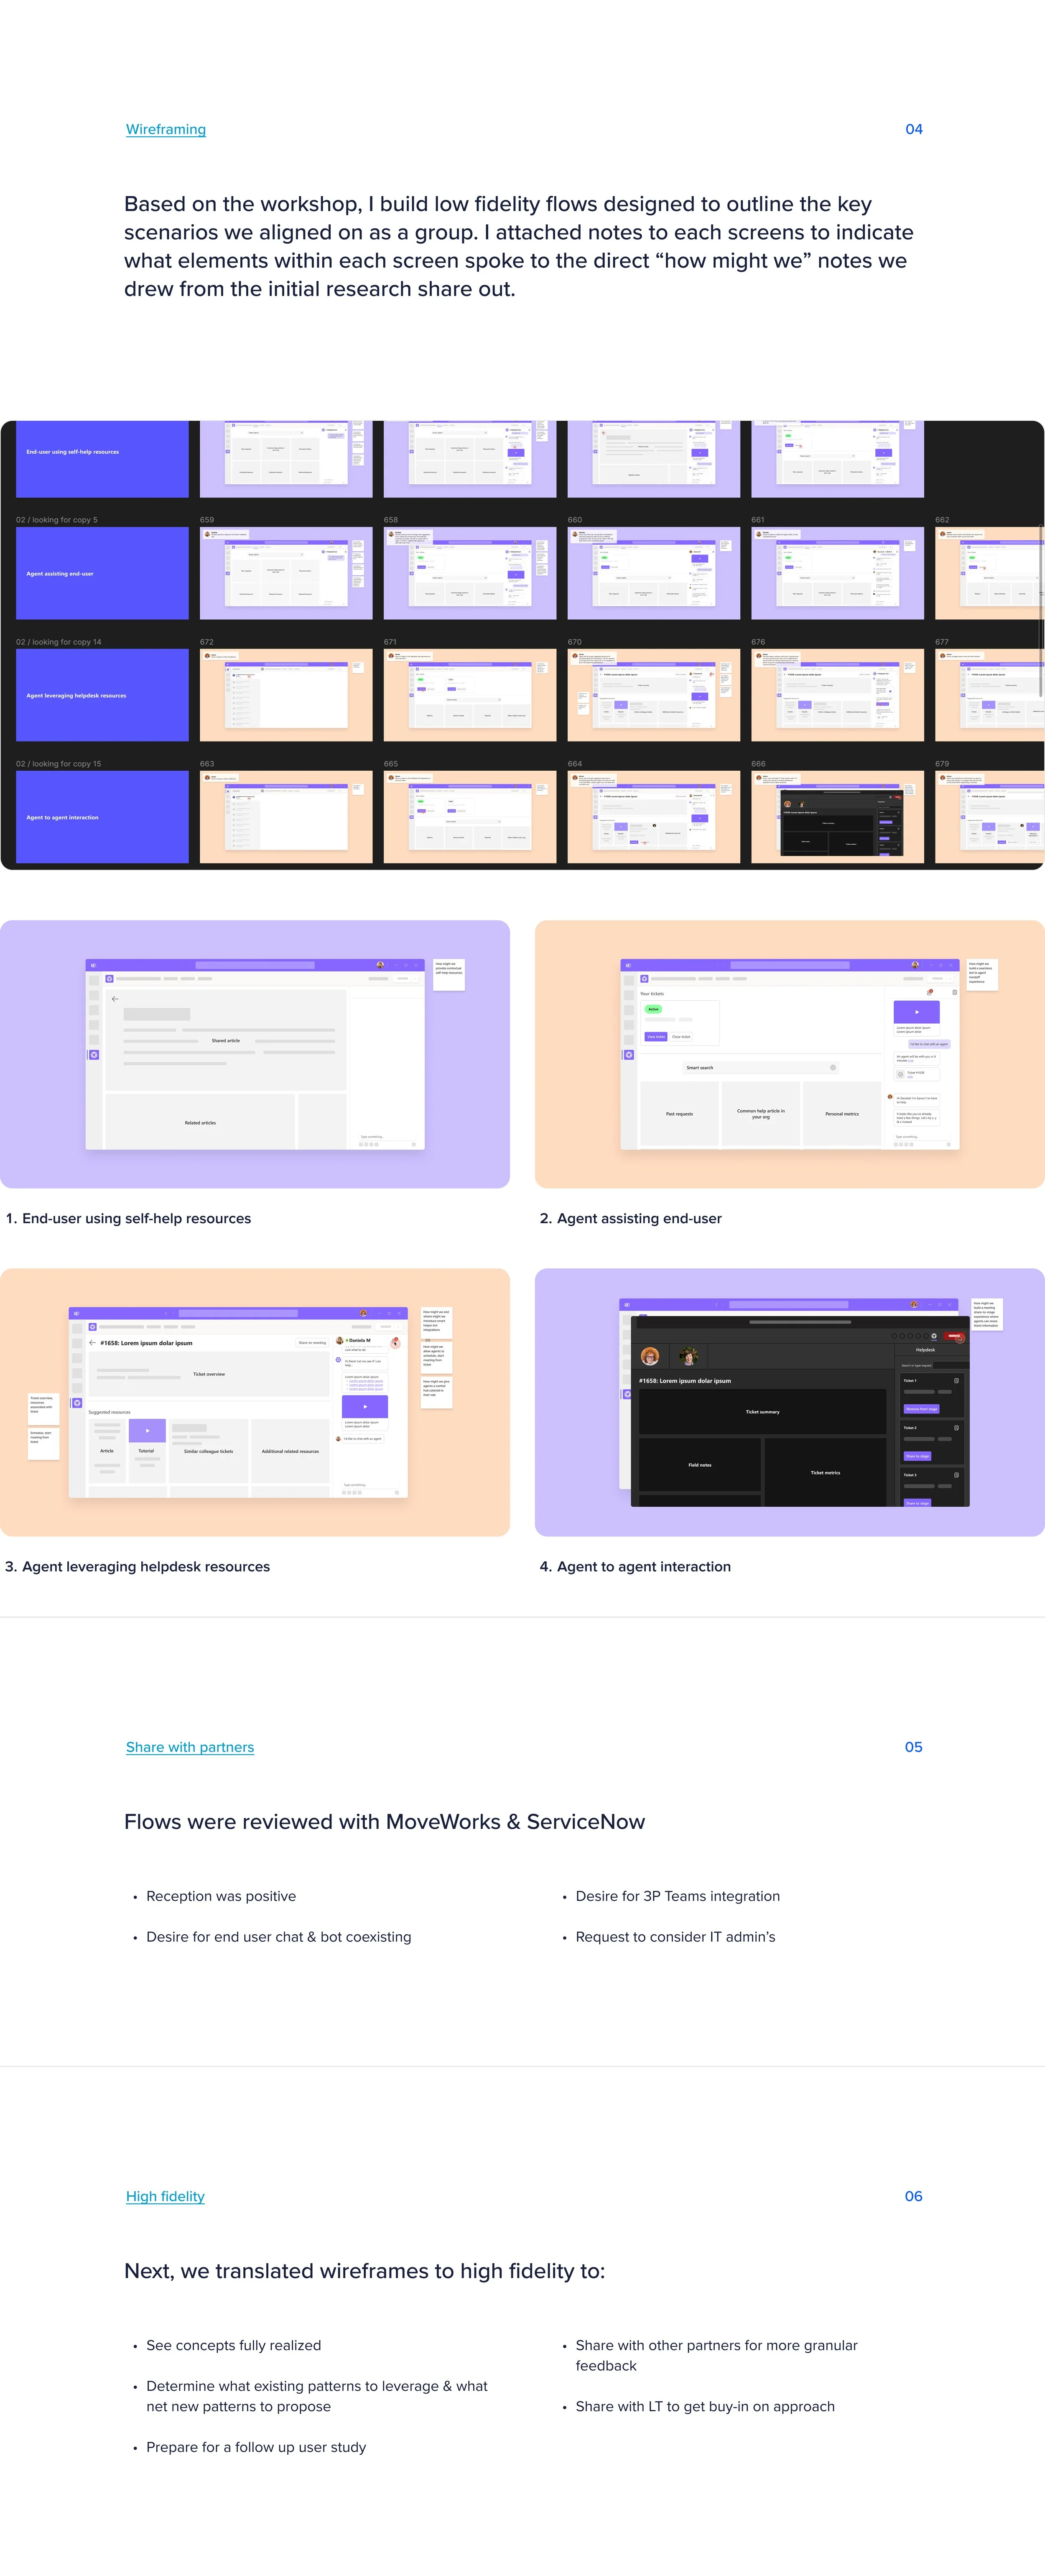Click the first participant avatar in the dark meeting wireframe

point(650,1356)
